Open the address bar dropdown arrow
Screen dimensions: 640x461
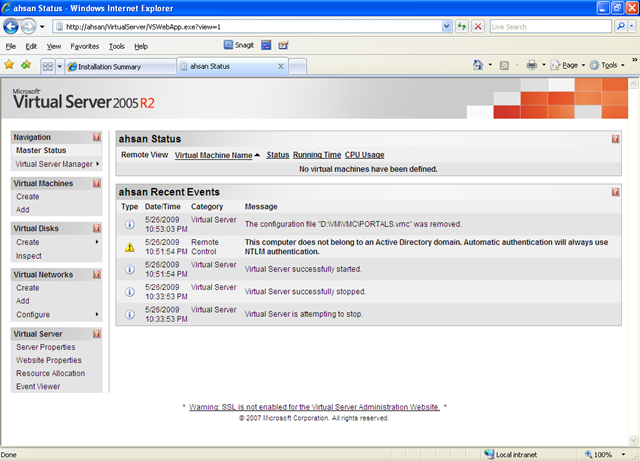coord(447,27)
